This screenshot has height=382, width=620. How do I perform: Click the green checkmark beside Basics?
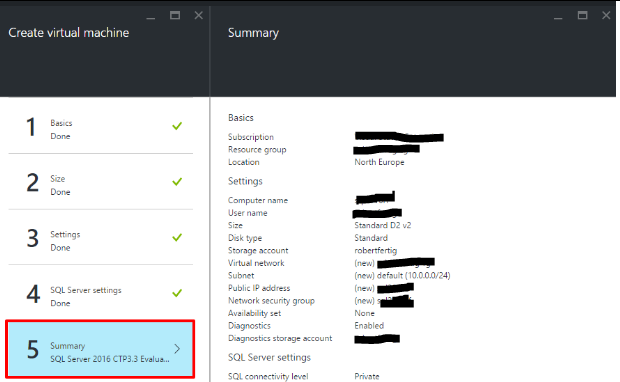177,126
